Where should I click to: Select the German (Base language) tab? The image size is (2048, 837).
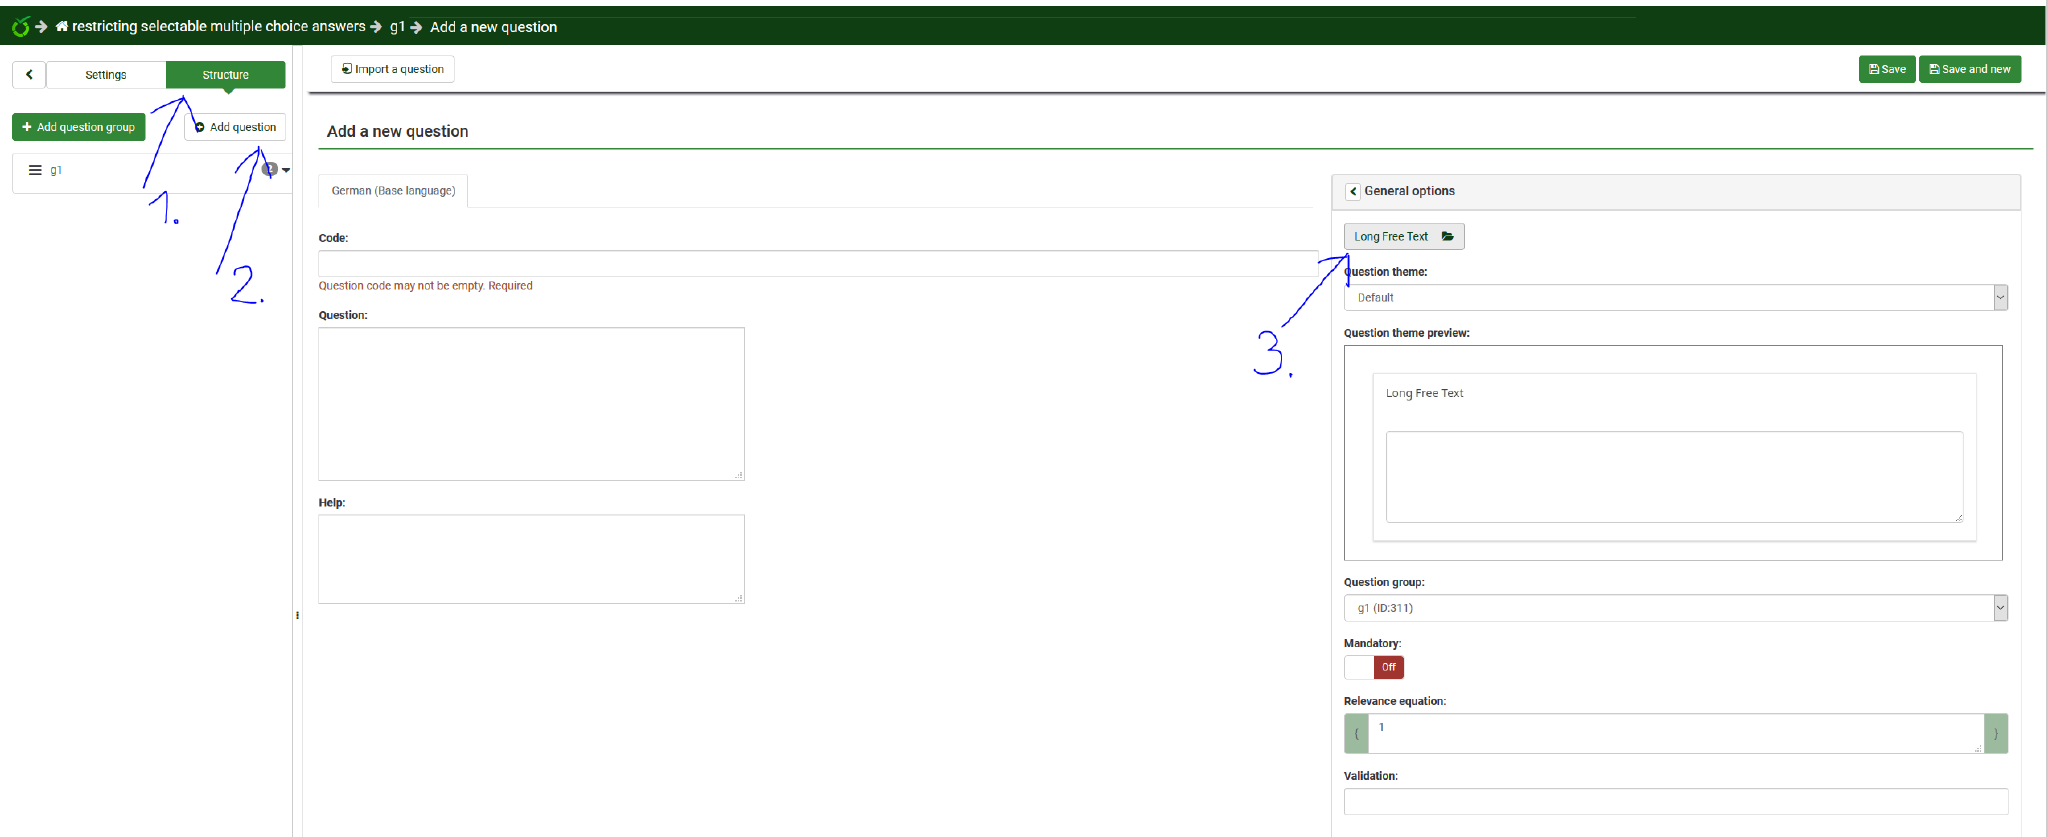[393, 191]
